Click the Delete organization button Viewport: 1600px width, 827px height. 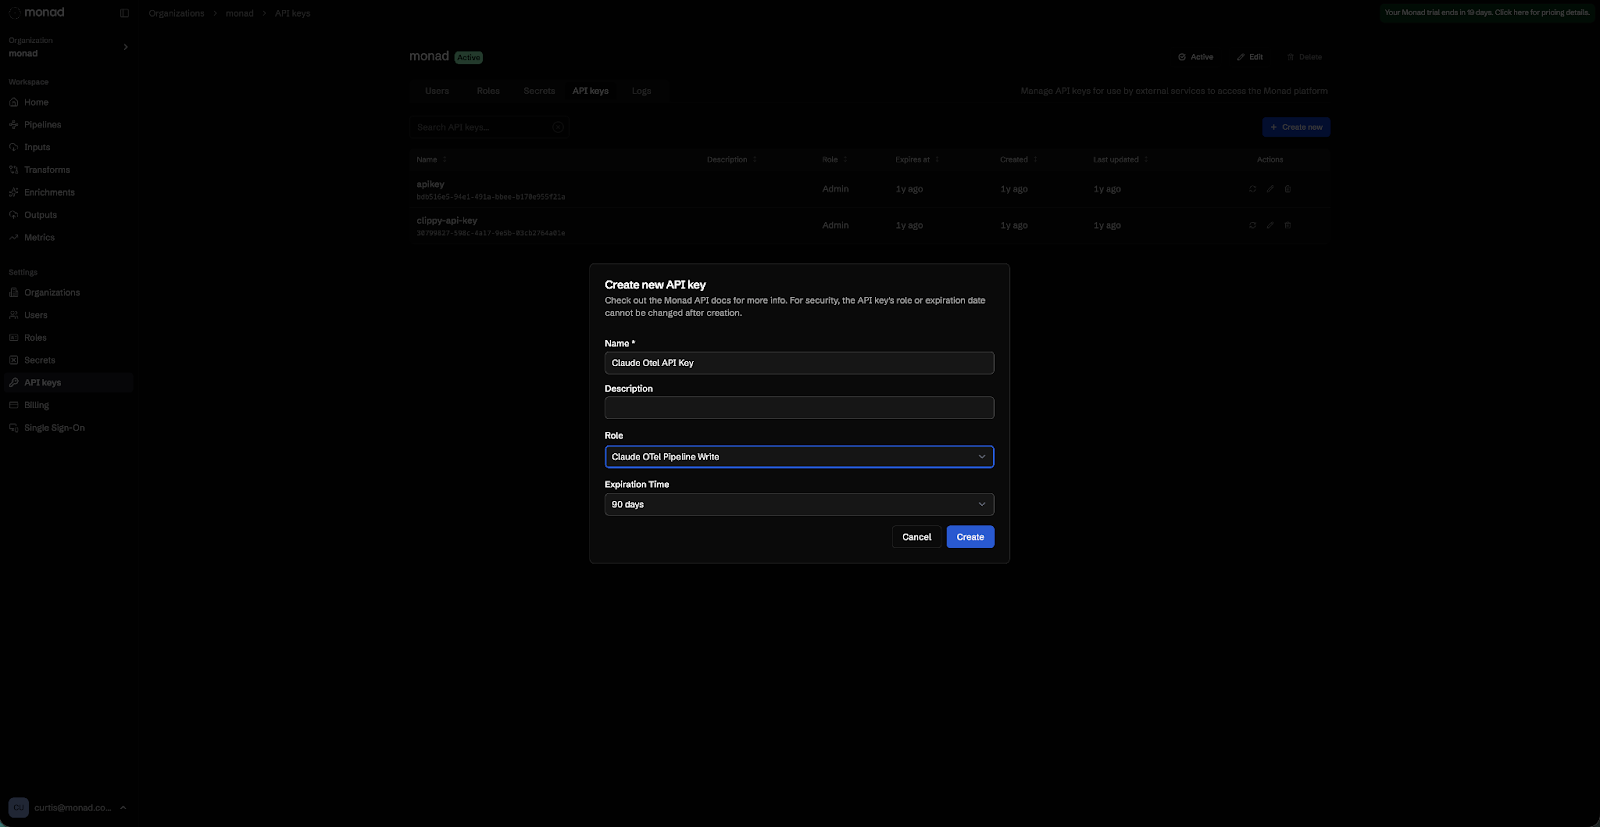click(x=1305, y=57)
